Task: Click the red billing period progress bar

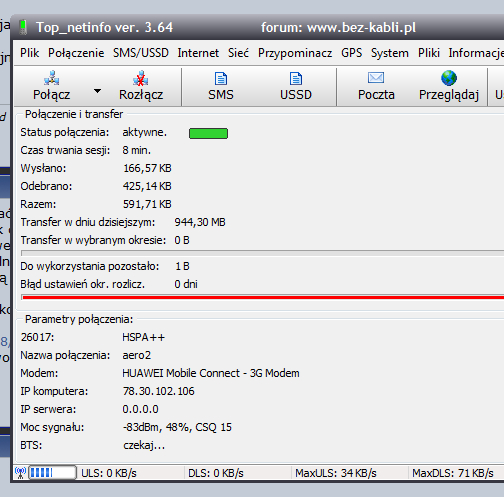Action: tap(263, 297)
